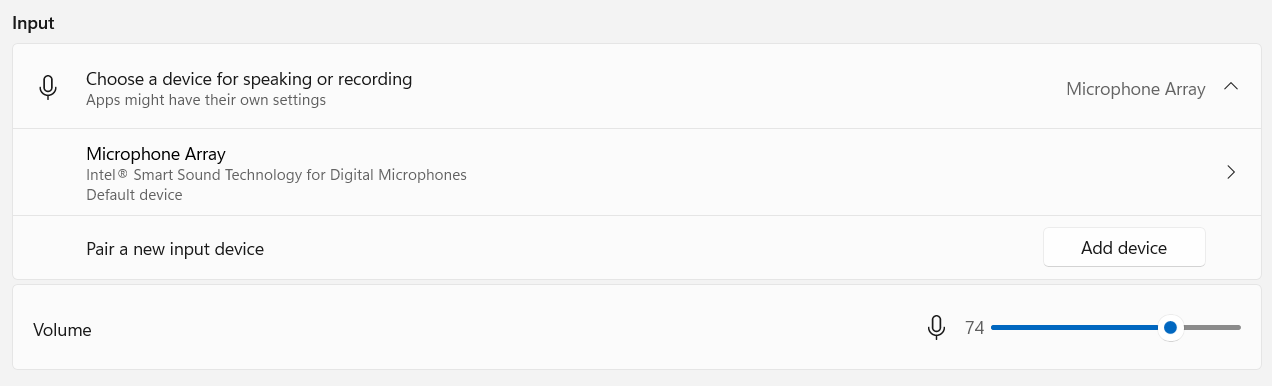The width and height of the screenshot is (1272, 386).
Task: Click the volume slider thumb
Action: coord(1170,327)
